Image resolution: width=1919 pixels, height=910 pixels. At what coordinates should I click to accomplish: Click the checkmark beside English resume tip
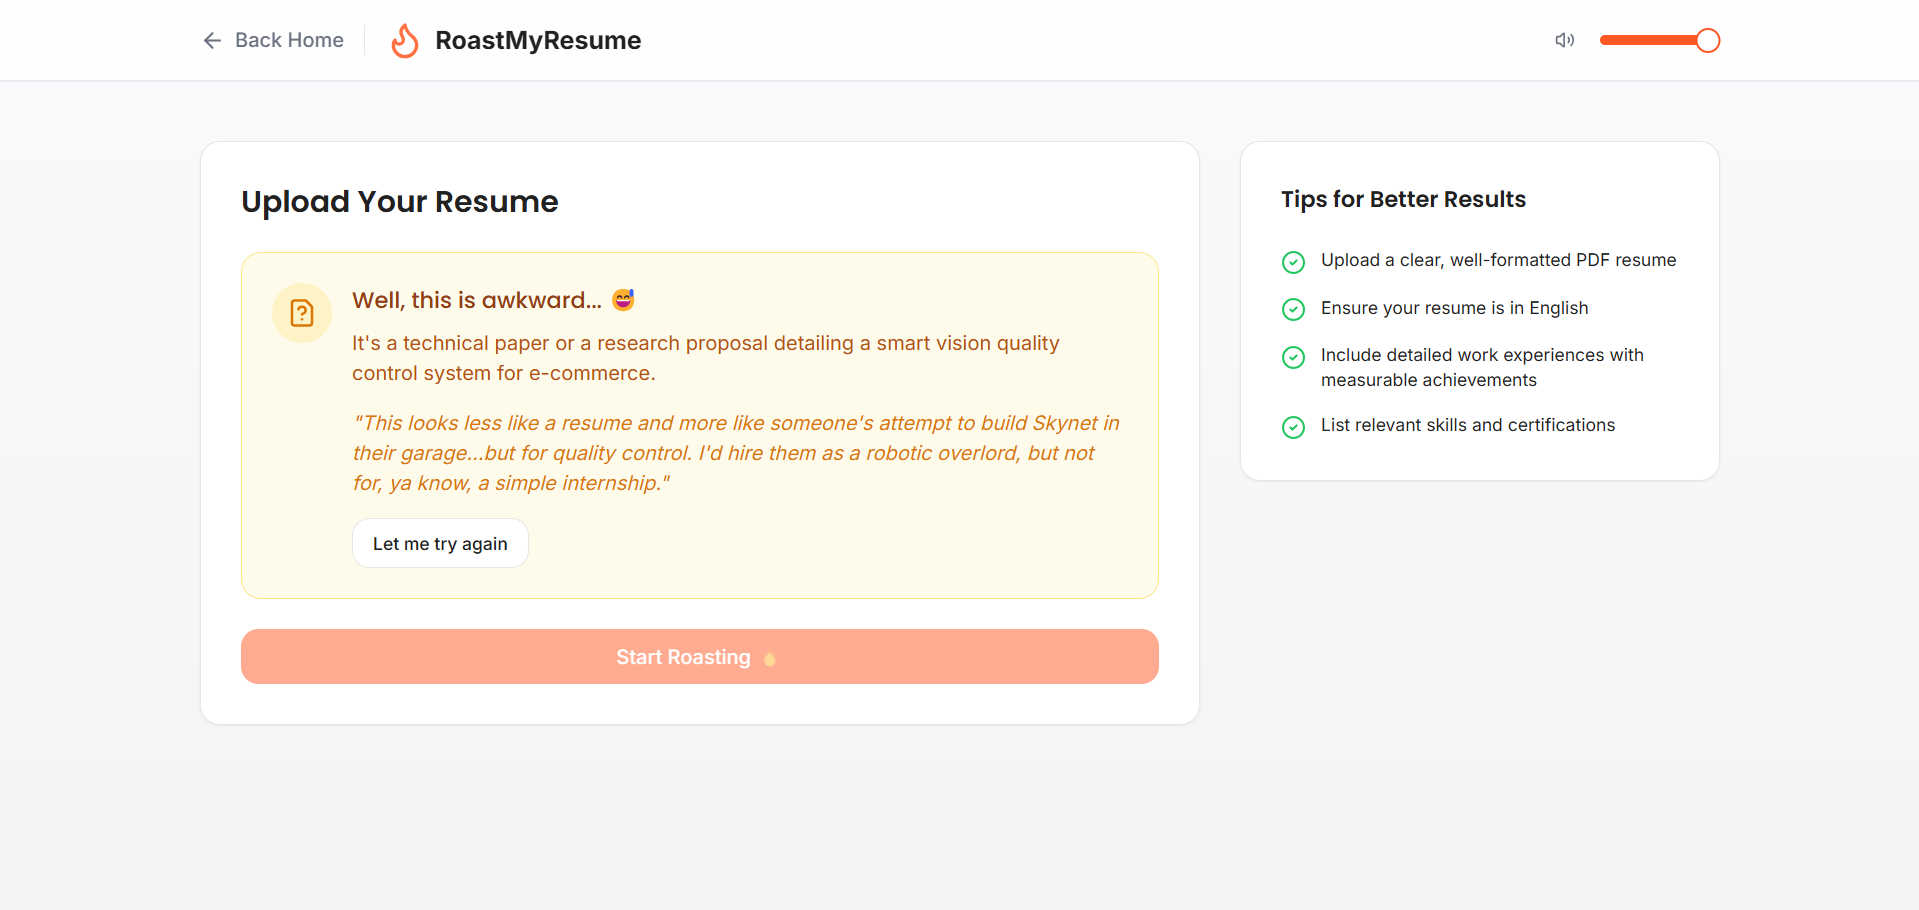pos(1293,309)
